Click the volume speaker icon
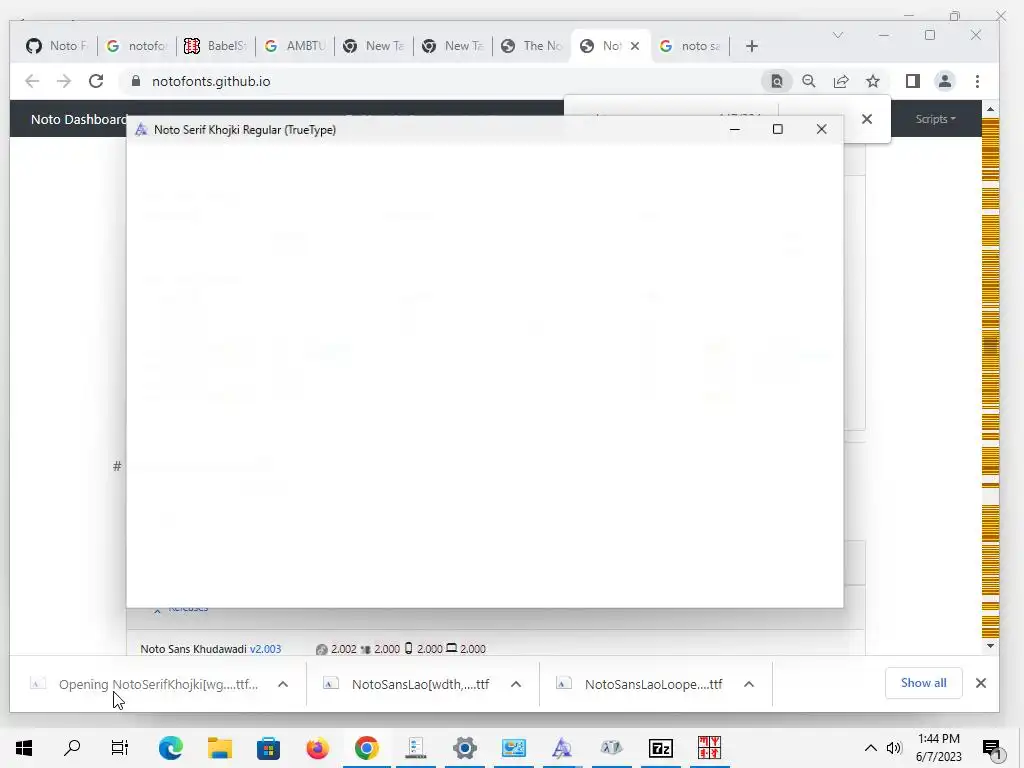Viewport: 1024px width, 768px height. click(x=894, y=748)
